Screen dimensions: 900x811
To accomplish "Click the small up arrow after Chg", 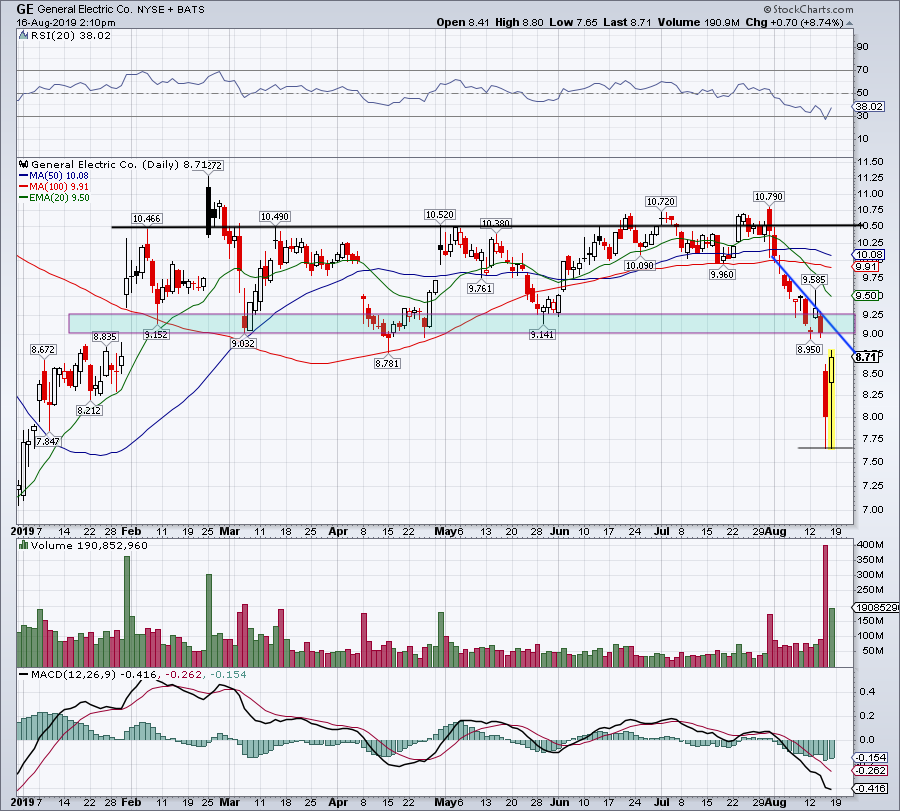I will tap(849, 24).
